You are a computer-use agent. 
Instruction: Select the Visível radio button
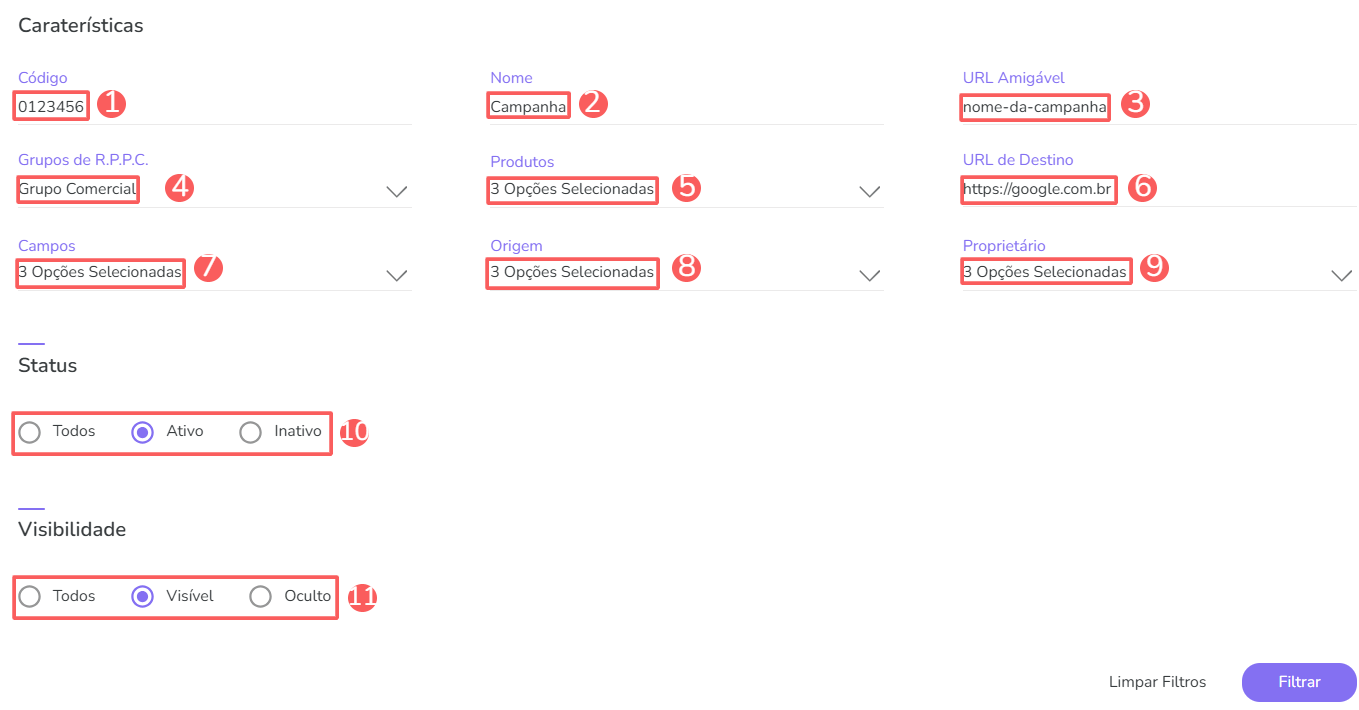click(143, 597)
